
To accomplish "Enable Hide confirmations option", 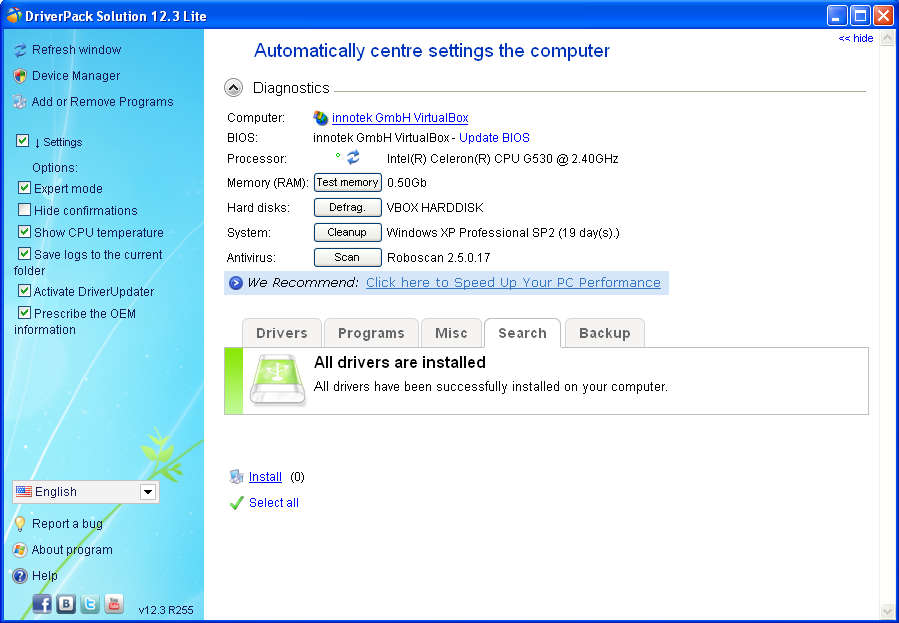I will coord(24,209).
